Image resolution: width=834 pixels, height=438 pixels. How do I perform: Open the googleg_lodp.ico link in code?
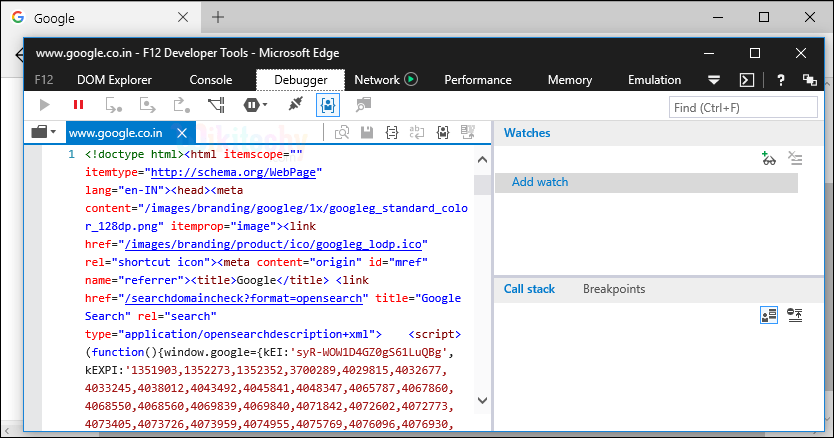[x=273, y=244]
